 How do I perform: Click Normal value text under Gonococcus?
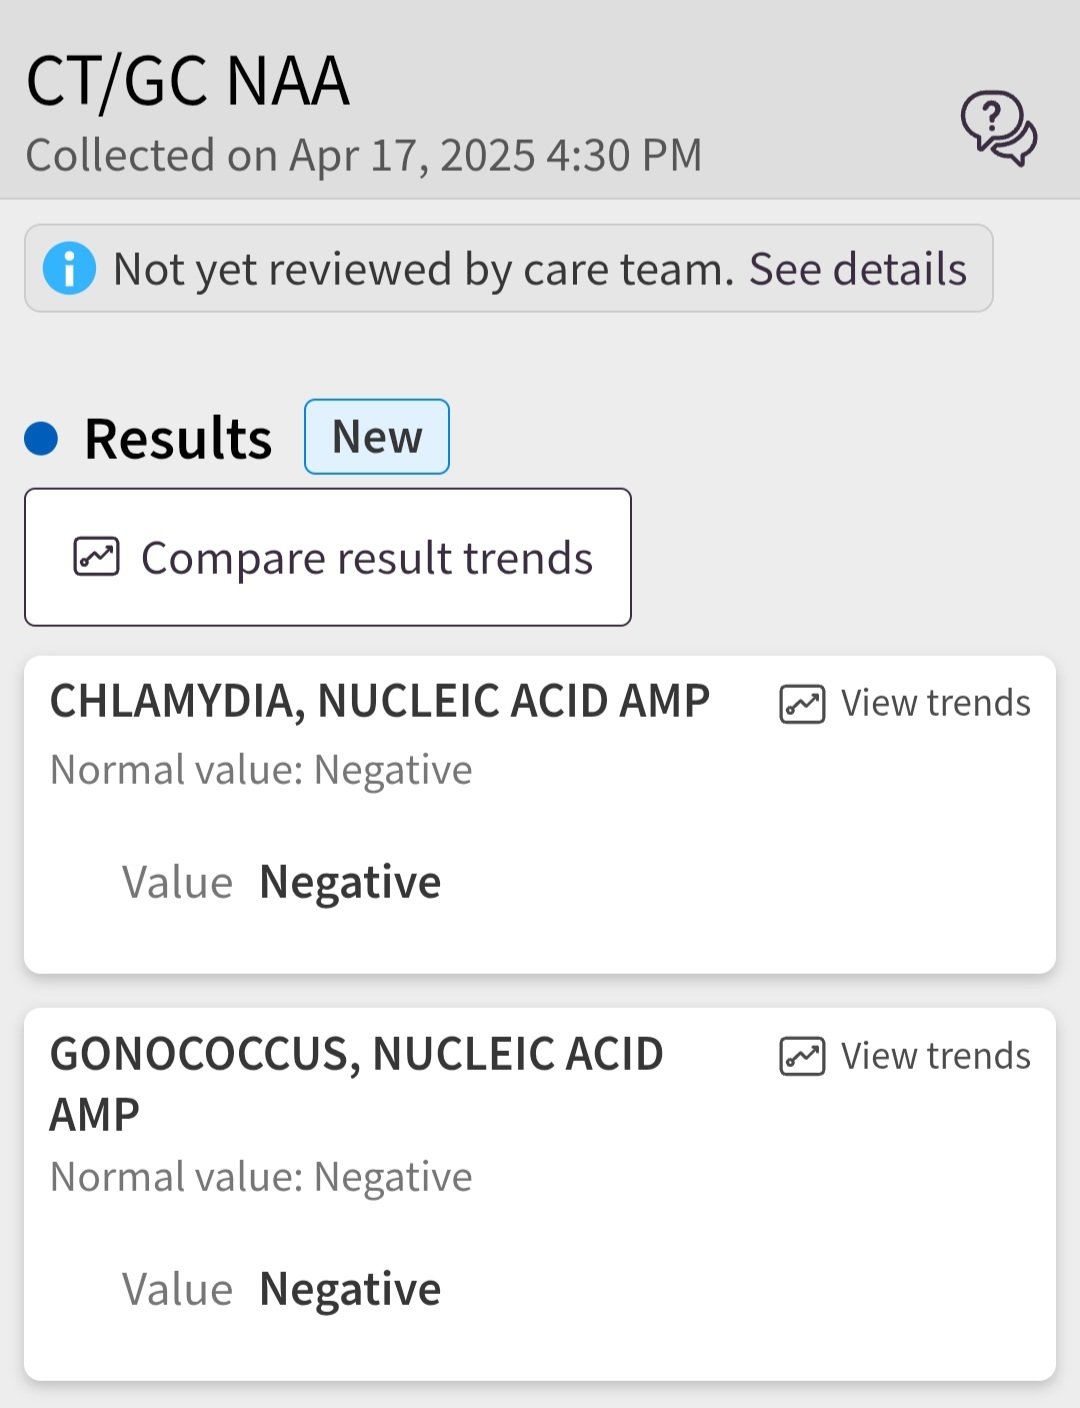[x=261, y=1177]
